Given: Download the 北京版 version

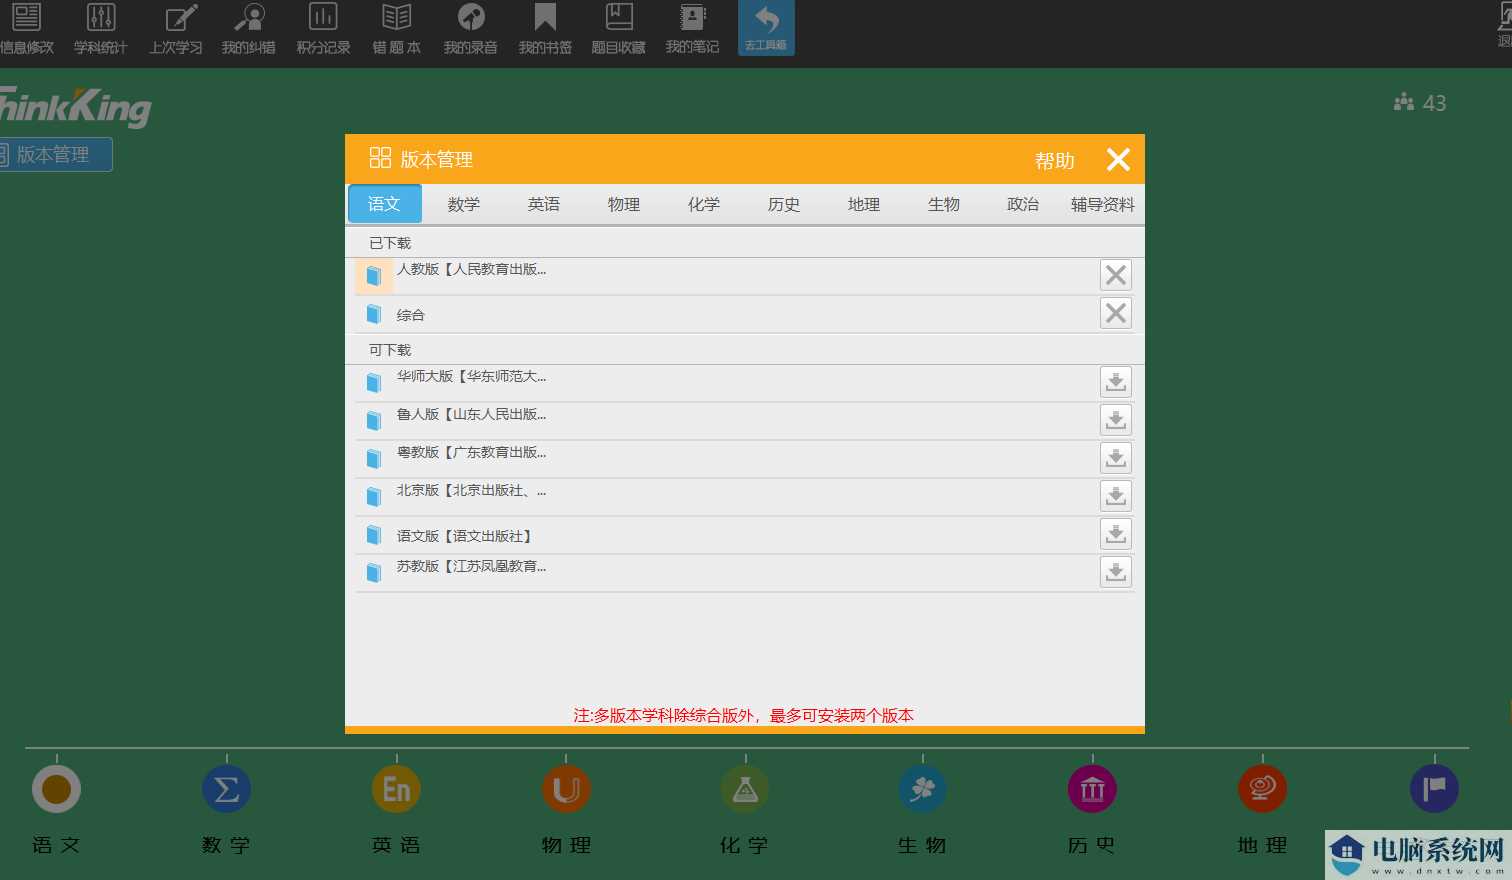Looking at the screenshot, I should (1116, 496).
